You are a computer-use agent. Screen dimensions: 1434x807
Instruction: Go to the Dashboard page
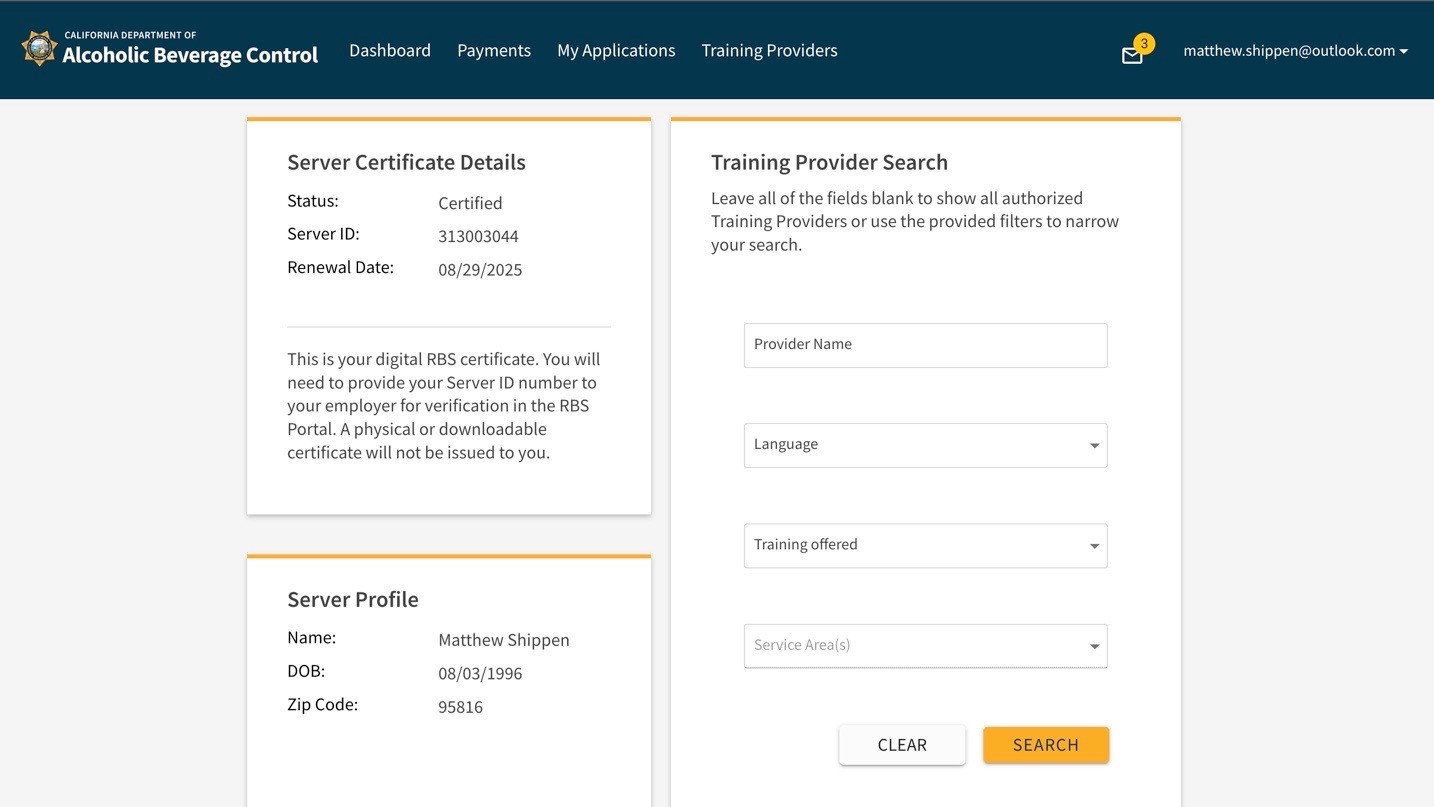point(389,50)
